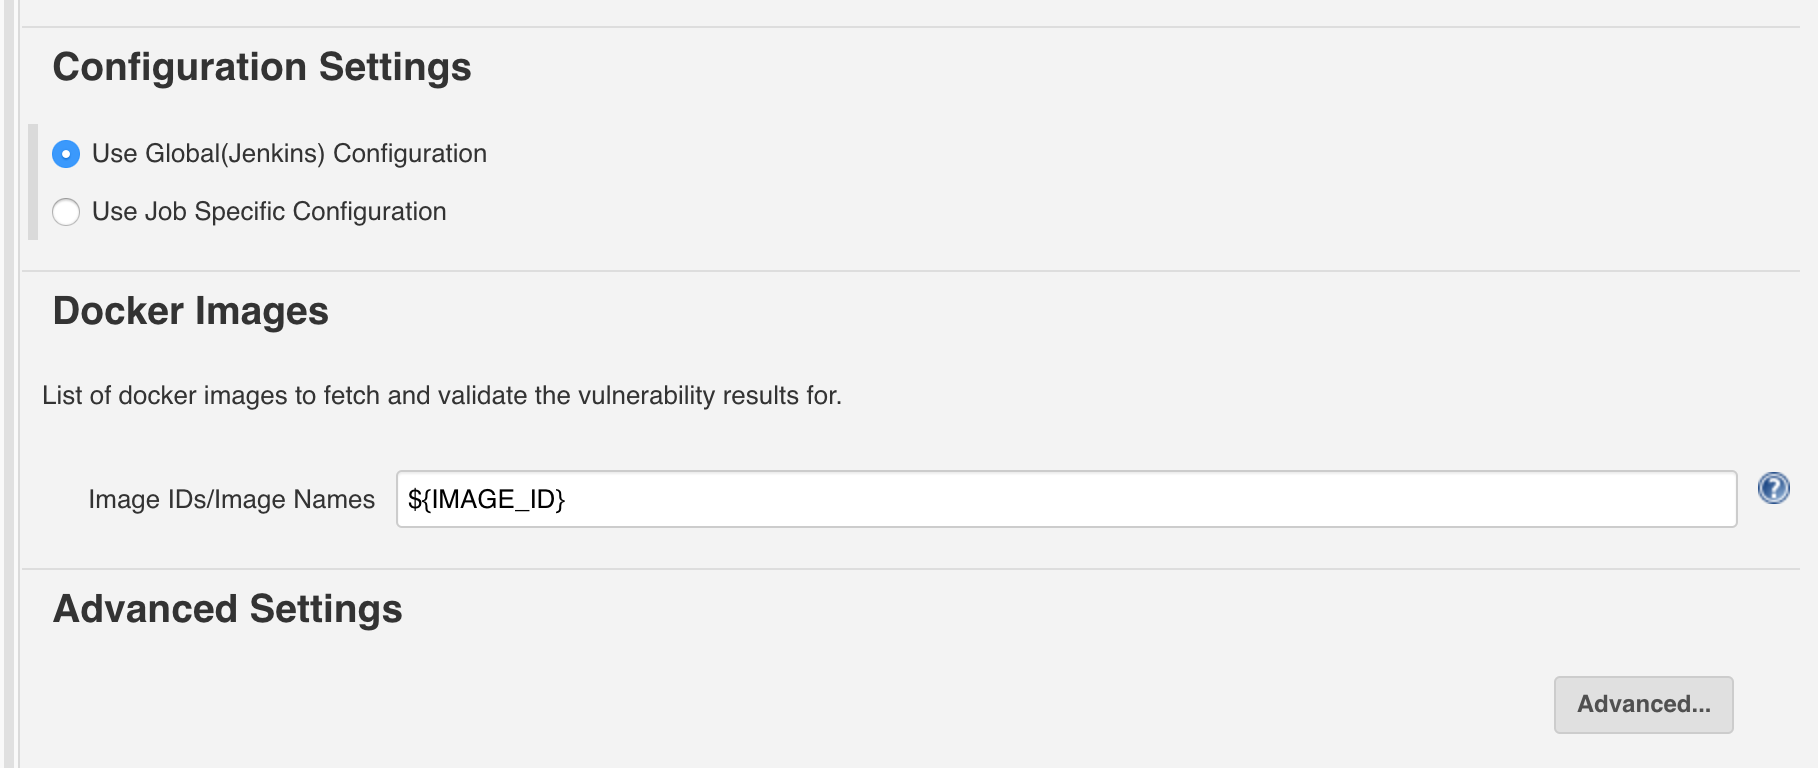
Task: Click the "Image IDs/Image Names" field label
Action: (x=231, y=499)
